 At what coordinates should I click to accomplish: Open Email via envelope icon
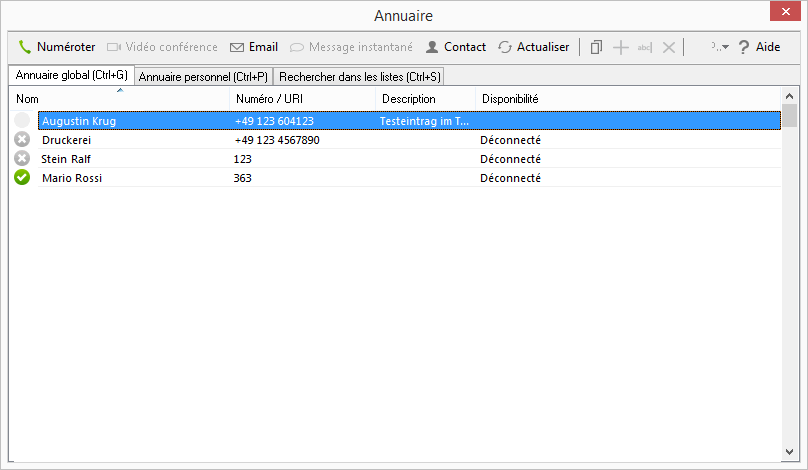point(237,47)
